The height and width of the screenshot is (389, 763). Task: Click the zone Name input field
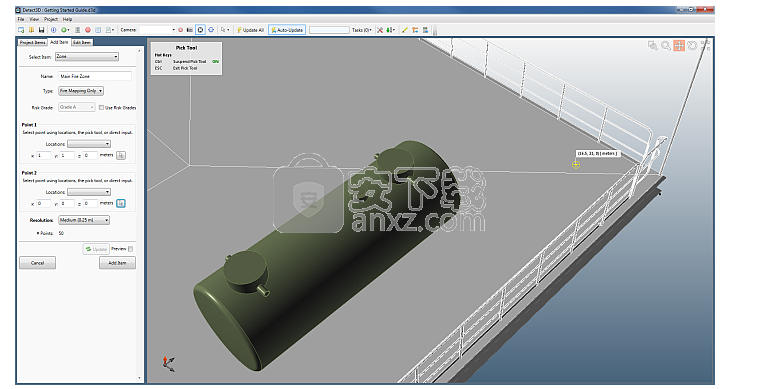(x=95, y=76)
